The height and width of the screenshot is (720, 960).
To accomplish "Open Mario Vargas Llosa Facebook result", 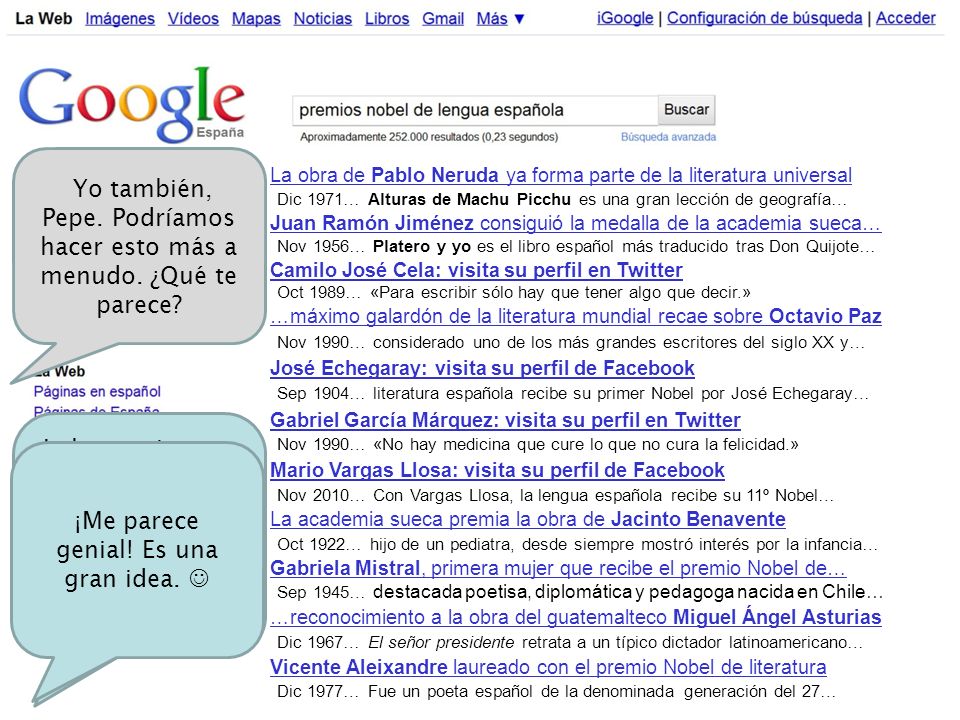I will pyautogui.click(x=497, y=470).
